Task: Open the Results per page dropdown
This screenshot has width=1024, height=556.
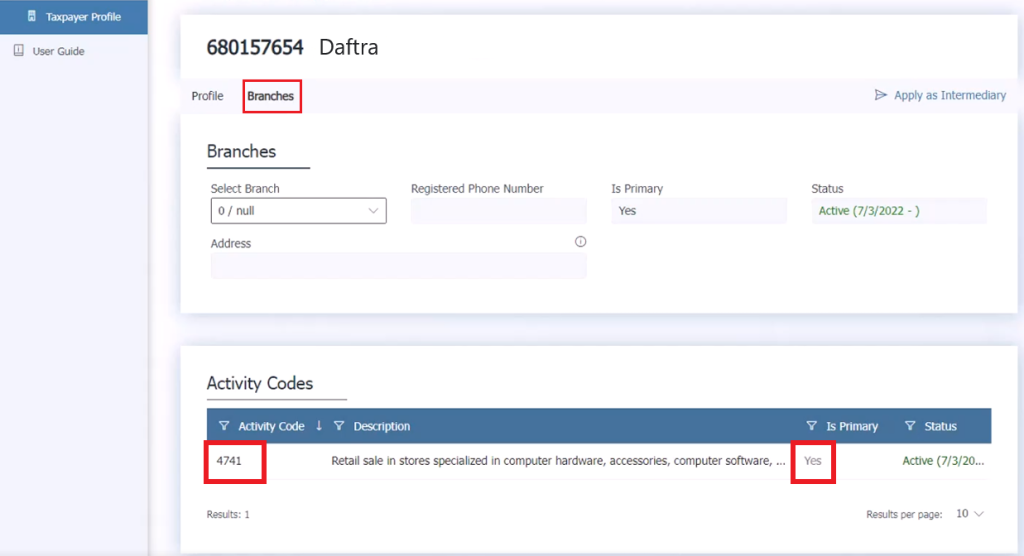Action: pos(970,514)
